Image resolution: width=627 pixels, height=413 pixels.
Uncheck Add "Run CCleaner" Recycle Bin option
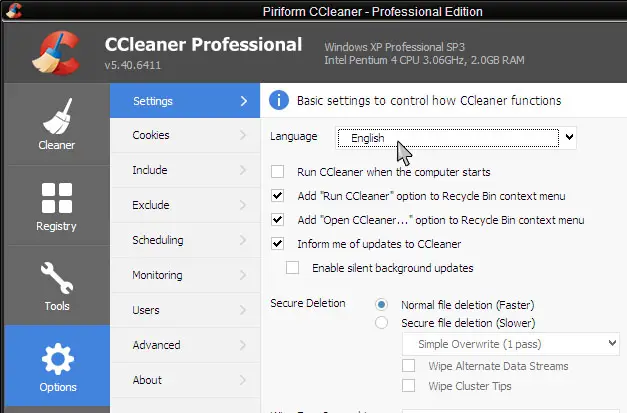(278, 196)
